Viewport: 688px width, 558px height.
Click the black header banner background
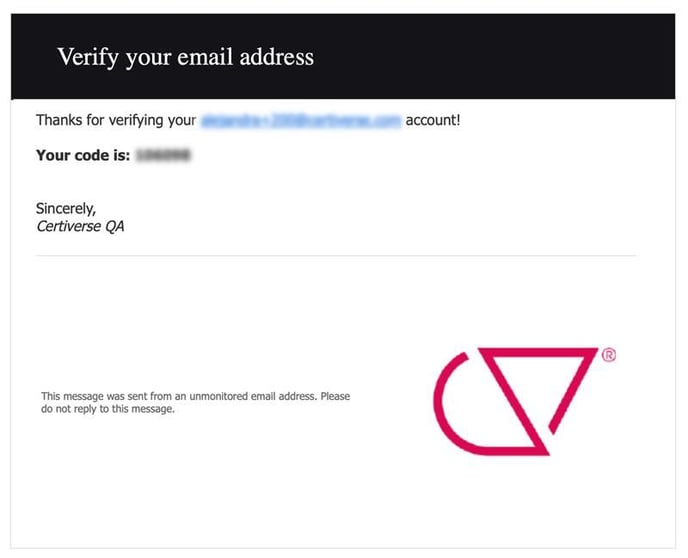[483, 57]
